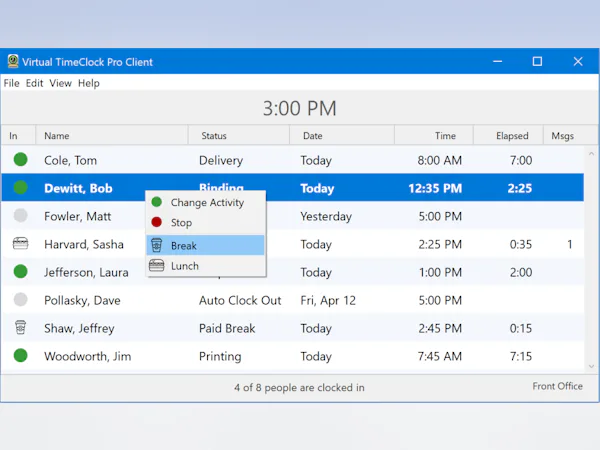Viewport: 600px width, 450px height.
Task: Click Matt Fowler's gray clocked-out dot
Action: [20, 215]
